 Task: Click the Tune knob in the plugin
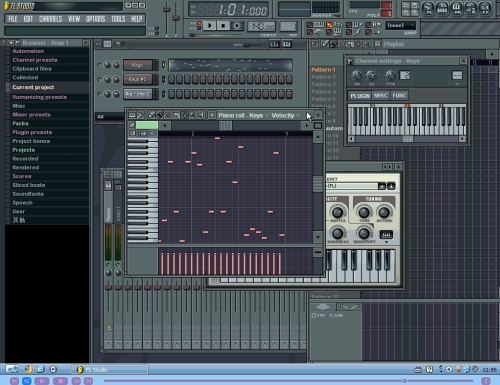pyautogui.click(x=364, y=212)
